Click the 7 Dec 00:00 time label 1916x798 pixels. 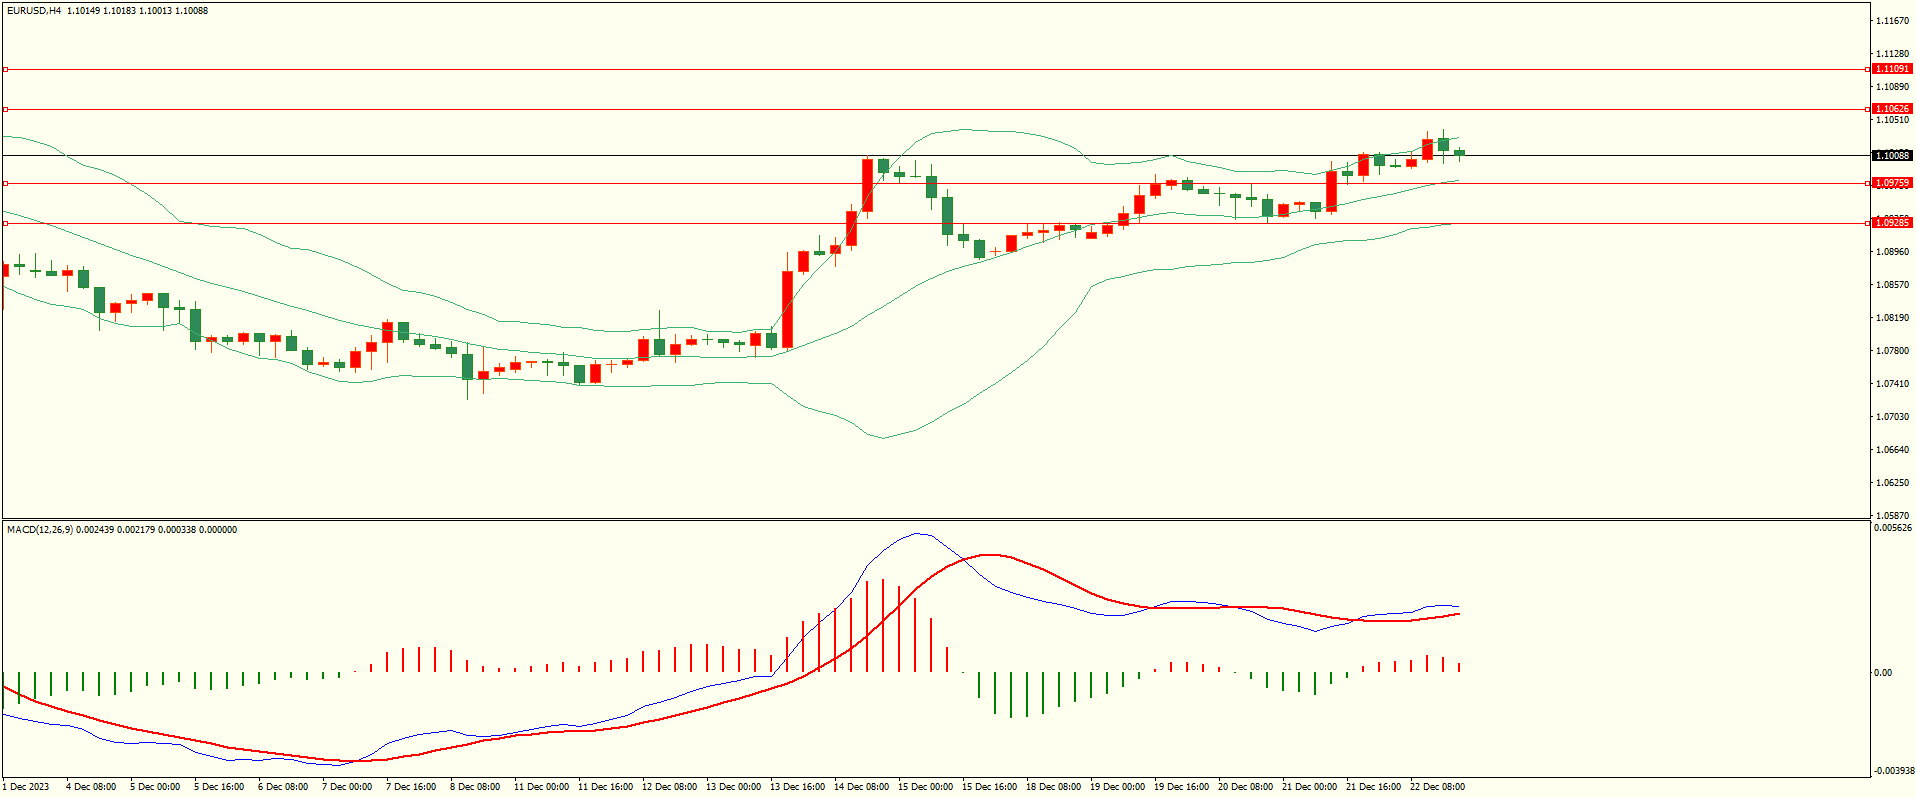point(347,787)
